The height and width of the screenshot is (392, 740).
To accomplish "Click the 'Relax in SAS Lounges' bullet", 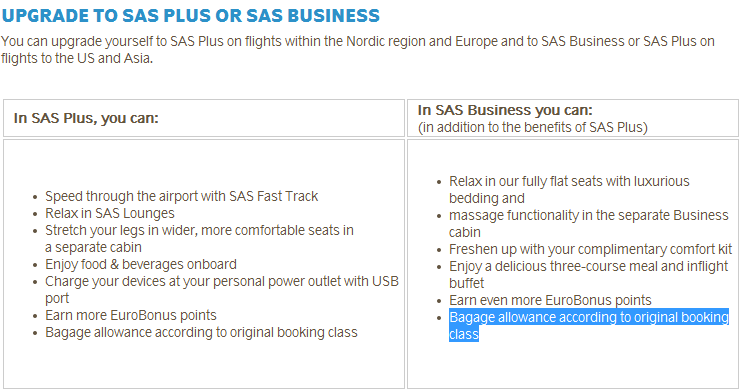I will coord(109,213).
